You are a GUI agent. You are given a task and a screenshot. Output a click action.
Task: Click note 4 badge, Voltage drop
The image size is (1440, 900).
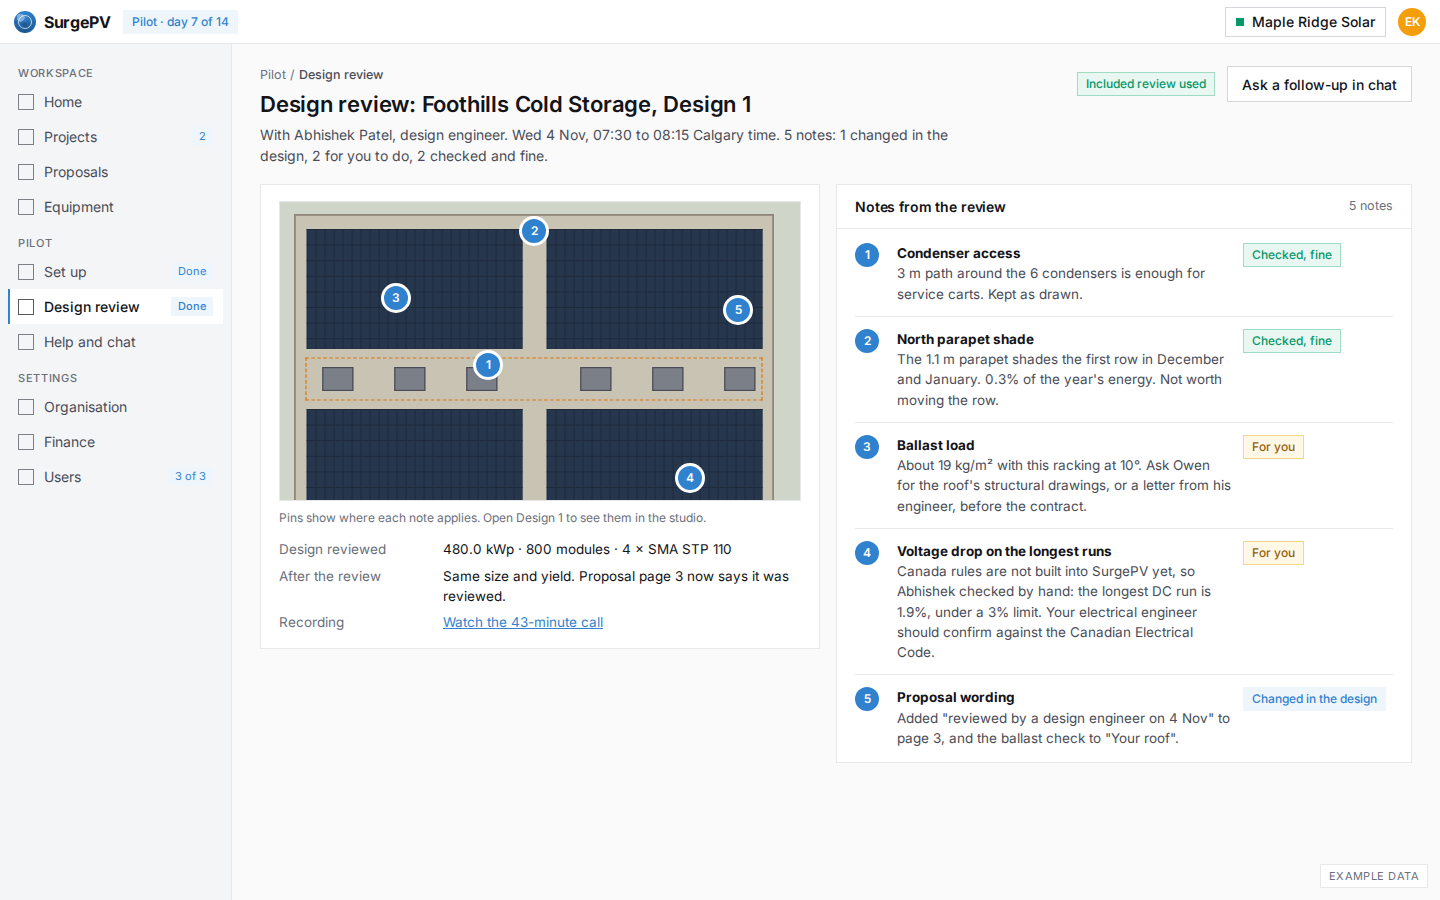[x=867, y=553]
